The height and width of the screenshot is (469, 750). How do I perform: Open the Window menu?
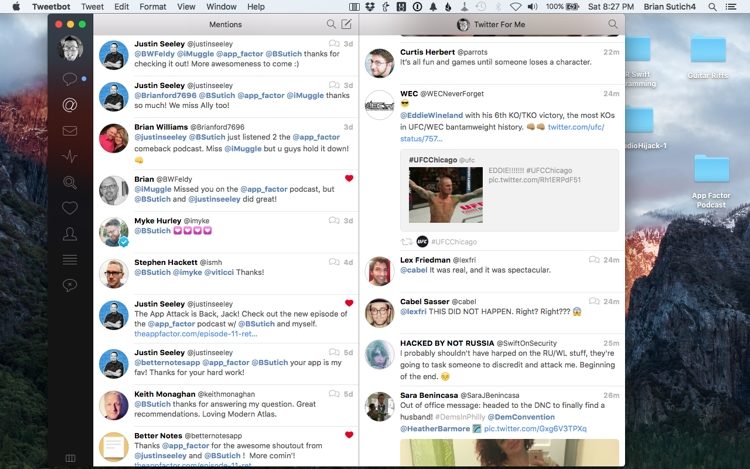(221, 7)
